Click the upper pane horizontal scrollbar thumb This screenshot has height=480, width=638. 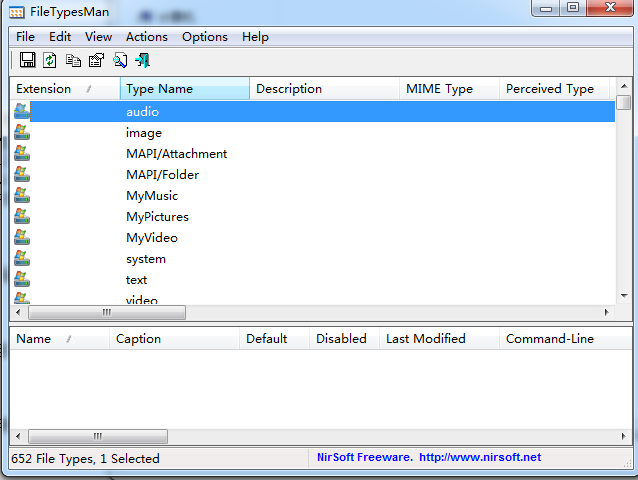(x=107, y=312)
